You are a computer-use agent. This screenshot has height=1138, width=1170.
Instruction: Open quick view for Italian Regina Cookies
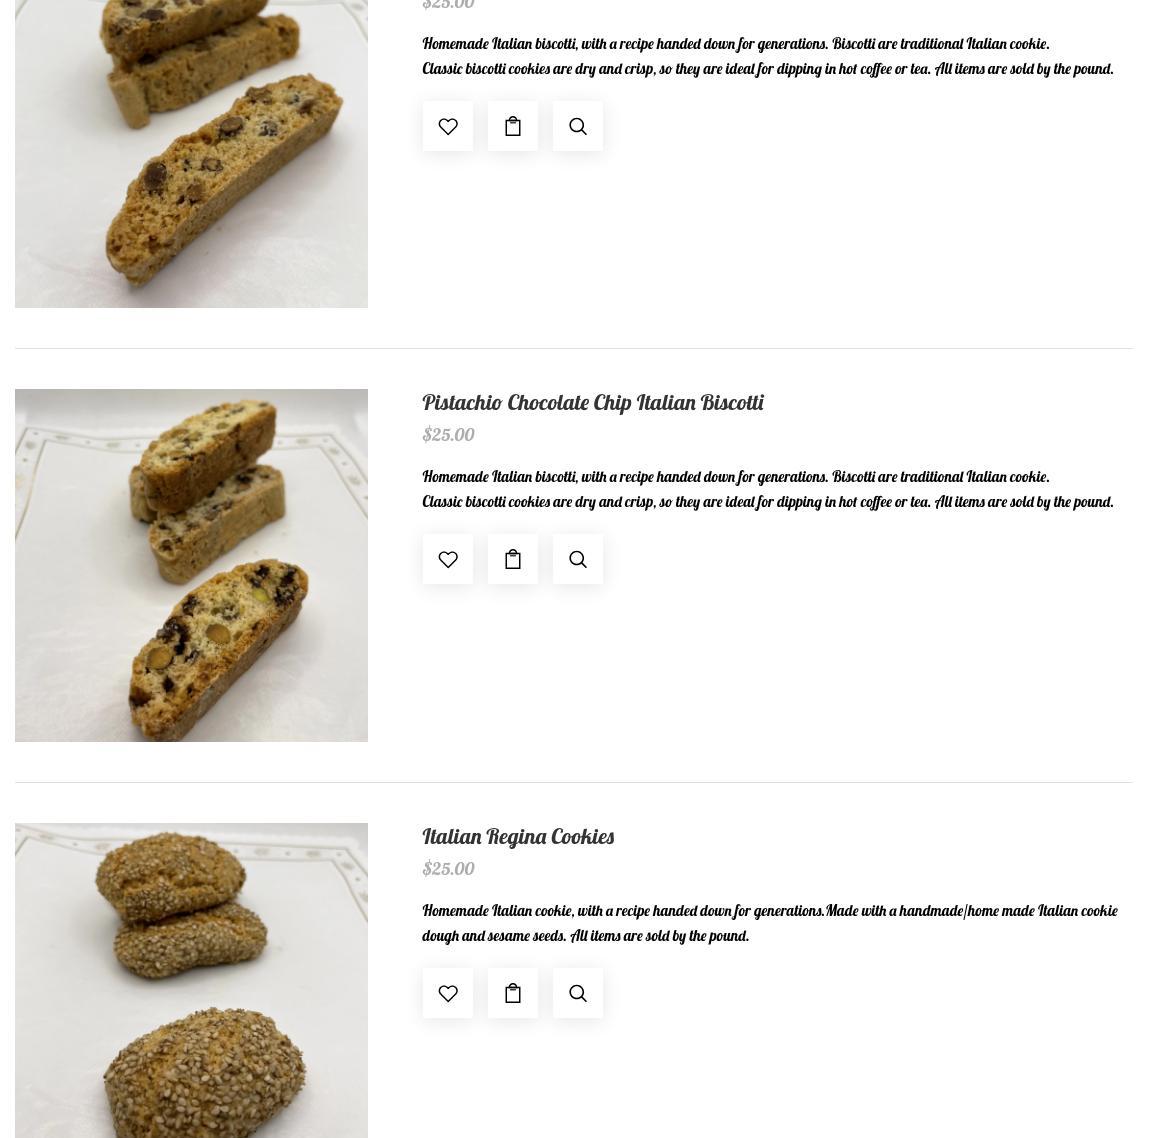pos(578,993)
